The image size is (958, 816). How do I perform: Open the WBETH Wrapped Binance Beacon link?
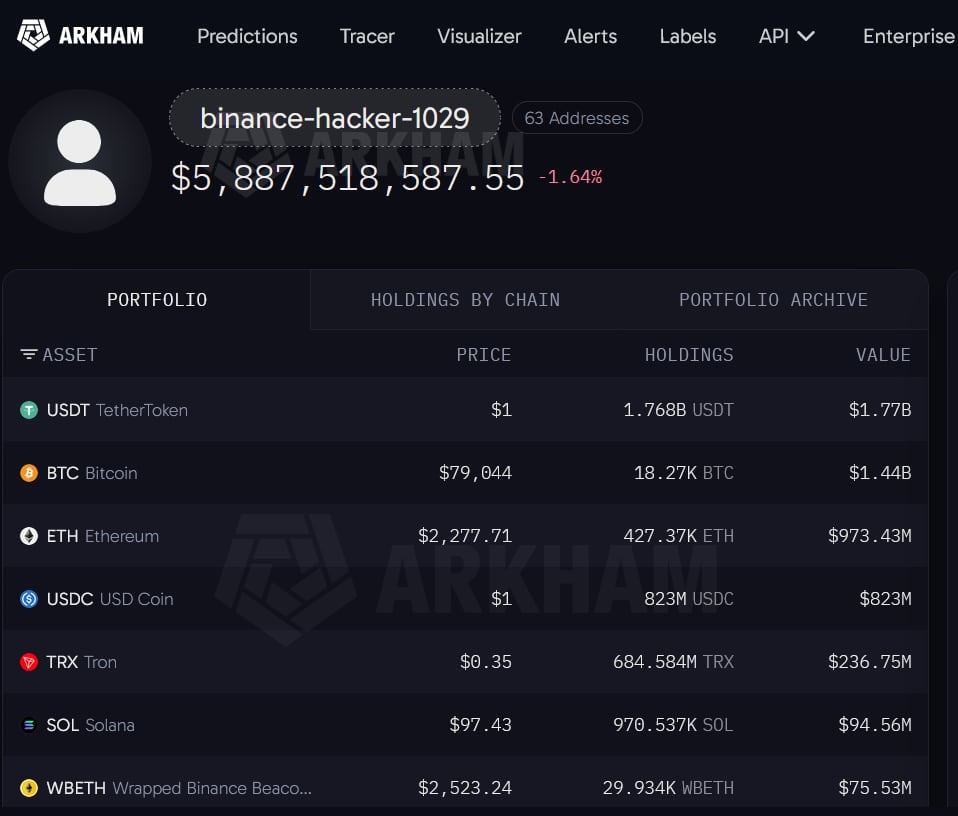179,787
